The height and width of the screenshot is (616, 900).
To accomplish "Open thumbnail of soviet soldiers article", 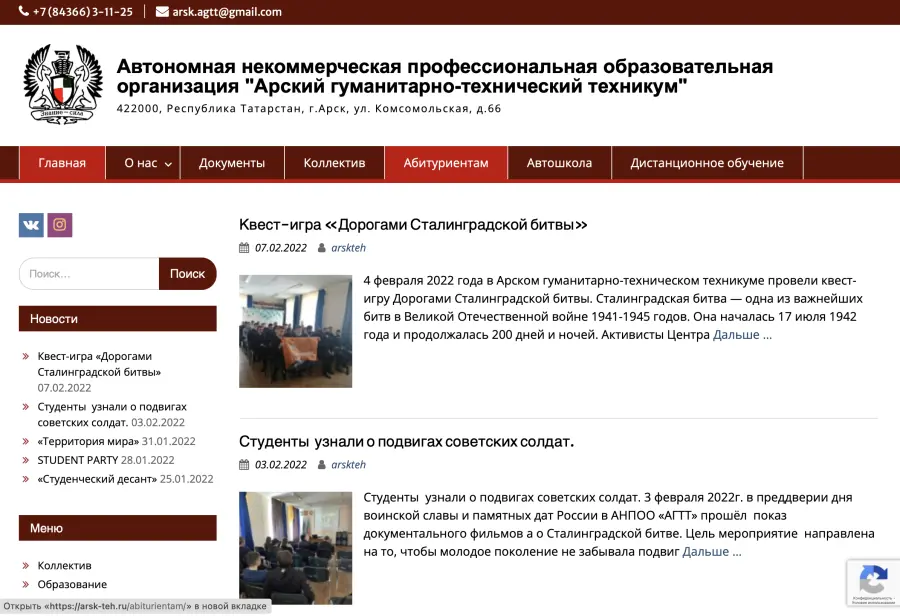I will pos(296,548).
